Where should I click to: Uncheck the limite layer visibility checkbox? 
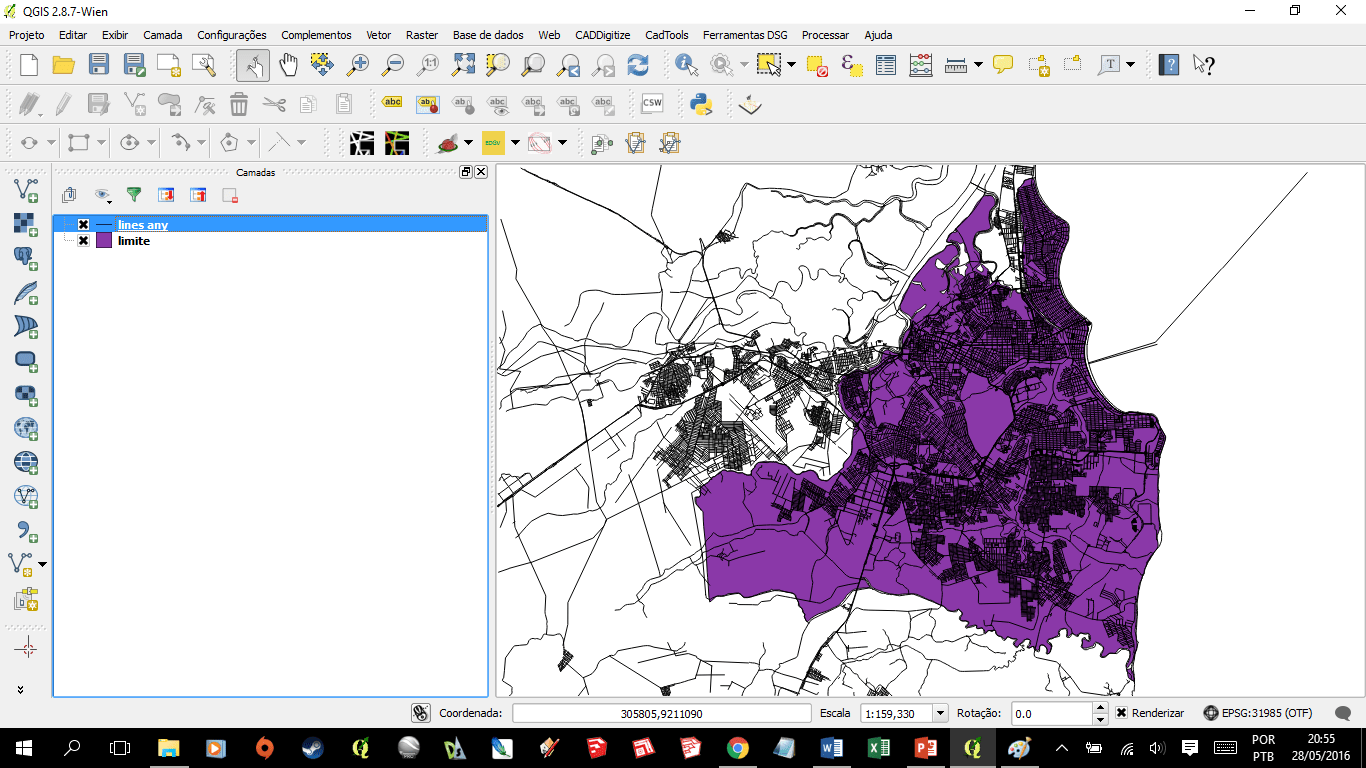pos(83,240)
